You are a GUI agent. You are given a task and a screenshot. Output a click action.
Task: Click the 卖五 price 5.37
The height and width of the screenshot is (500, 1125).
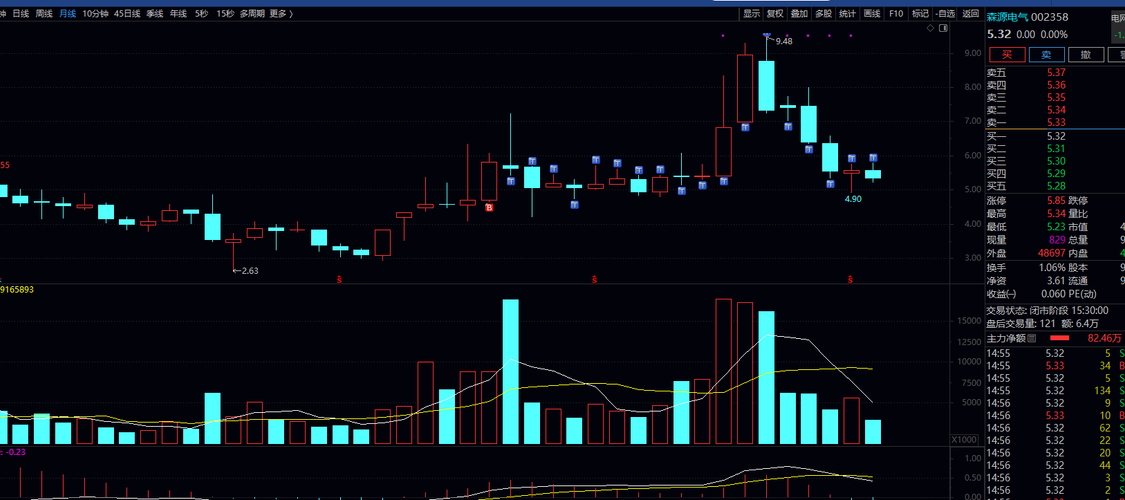(x=1056, y=72)
